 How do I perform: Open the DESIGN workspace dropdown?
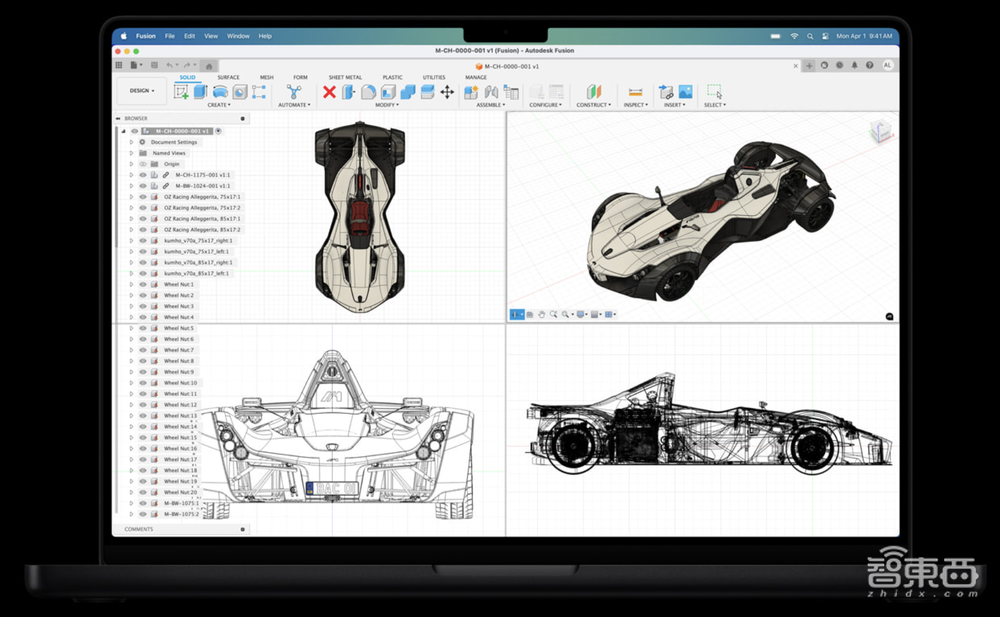tap(142, 91)
